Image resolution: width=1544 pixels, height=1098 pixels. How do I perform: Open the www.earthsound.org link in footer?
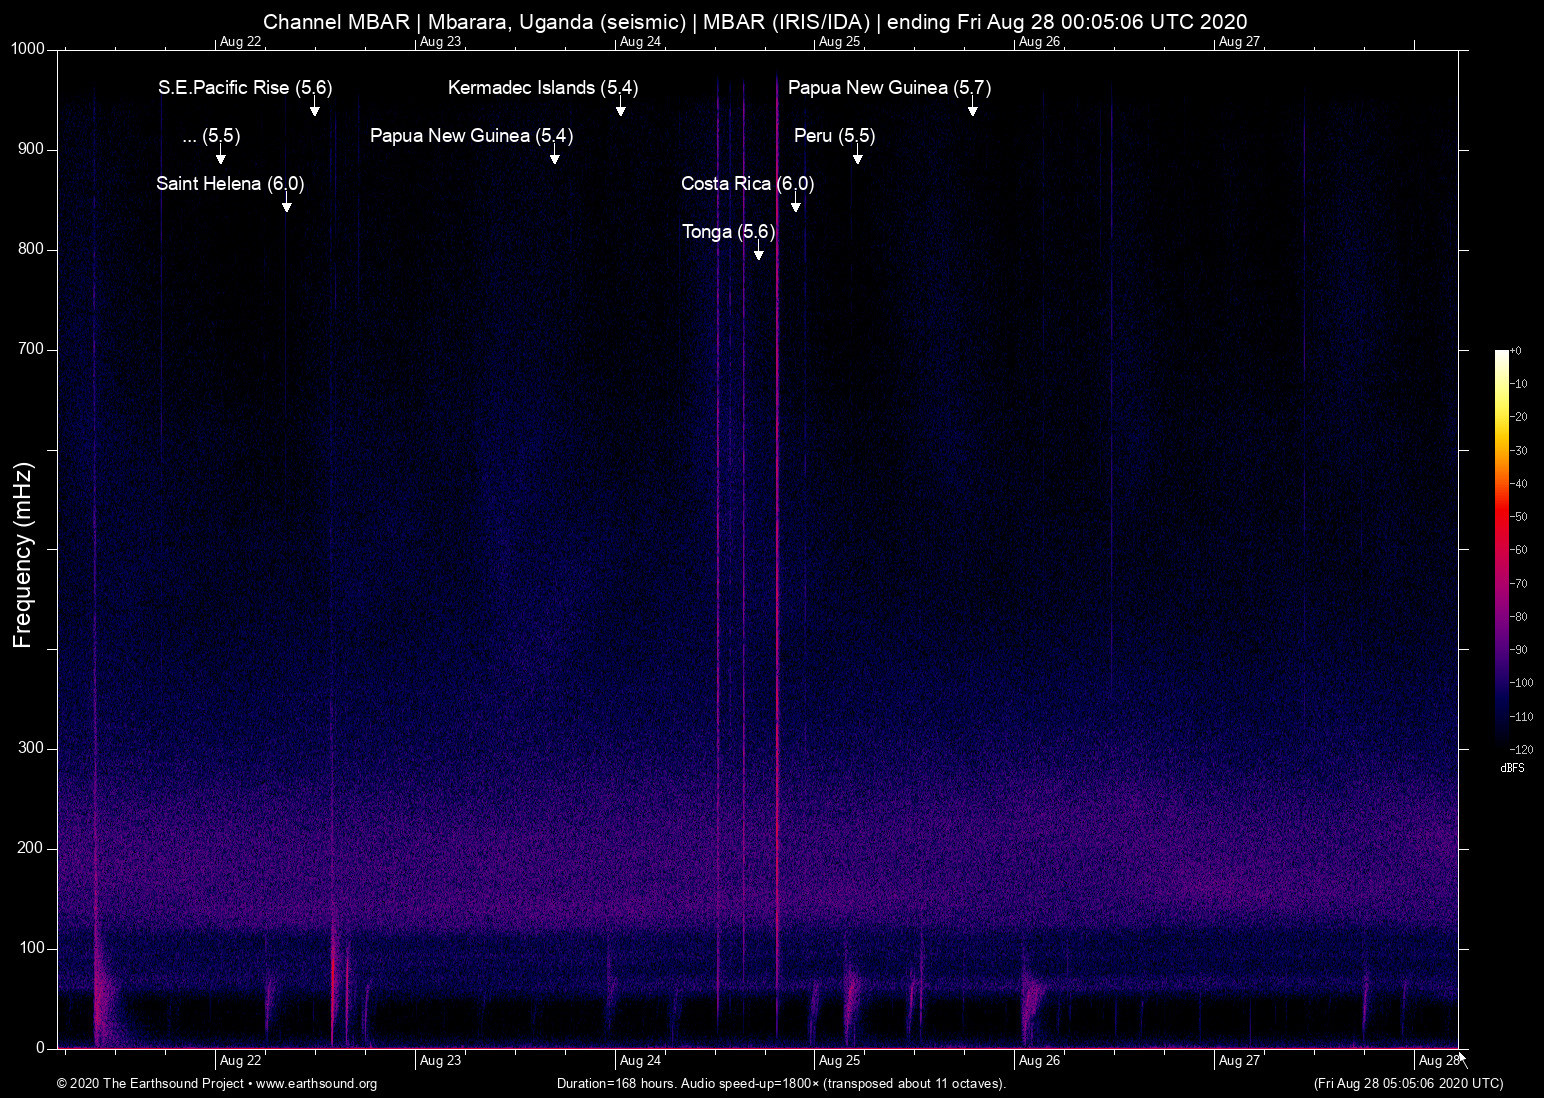pos(316,1084)
